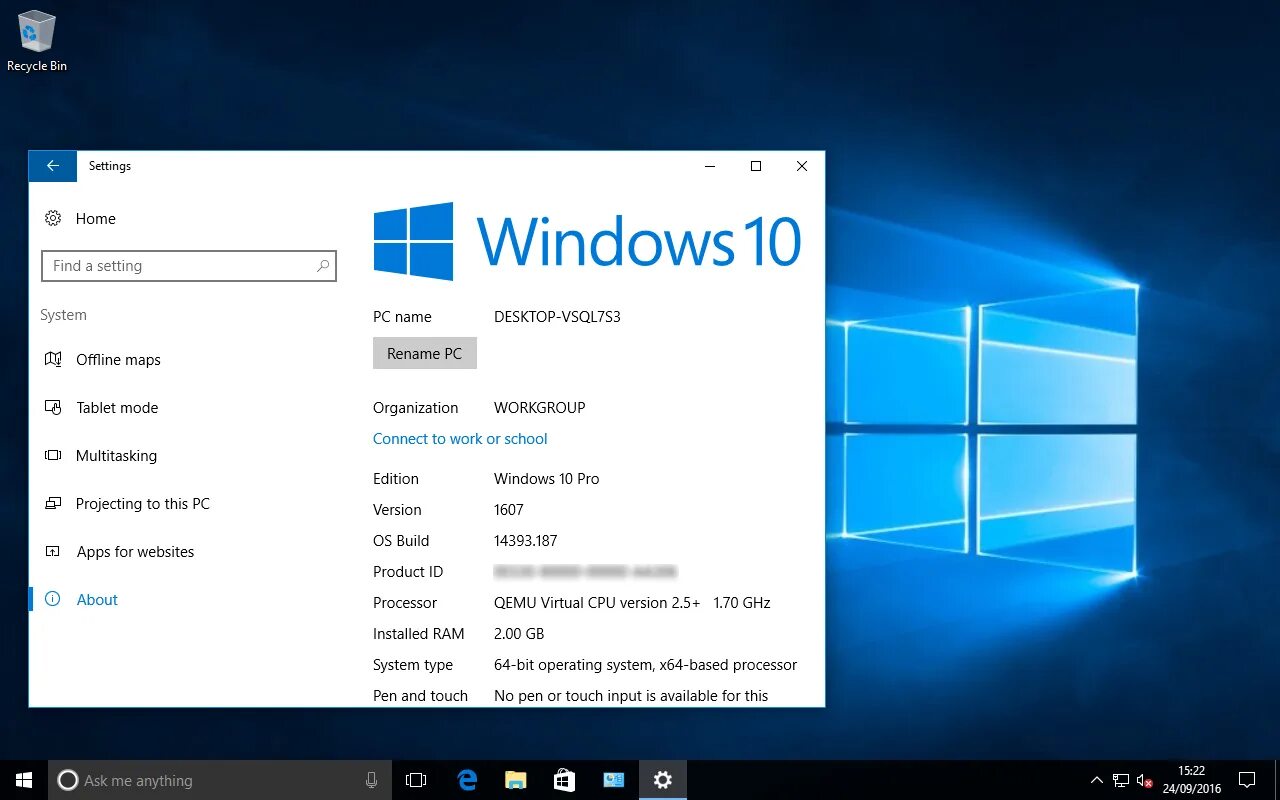The height and width of the screenshot is (800, 1280).
Task: Select the WORKGROUP organization value
Action: coord(540,407)
